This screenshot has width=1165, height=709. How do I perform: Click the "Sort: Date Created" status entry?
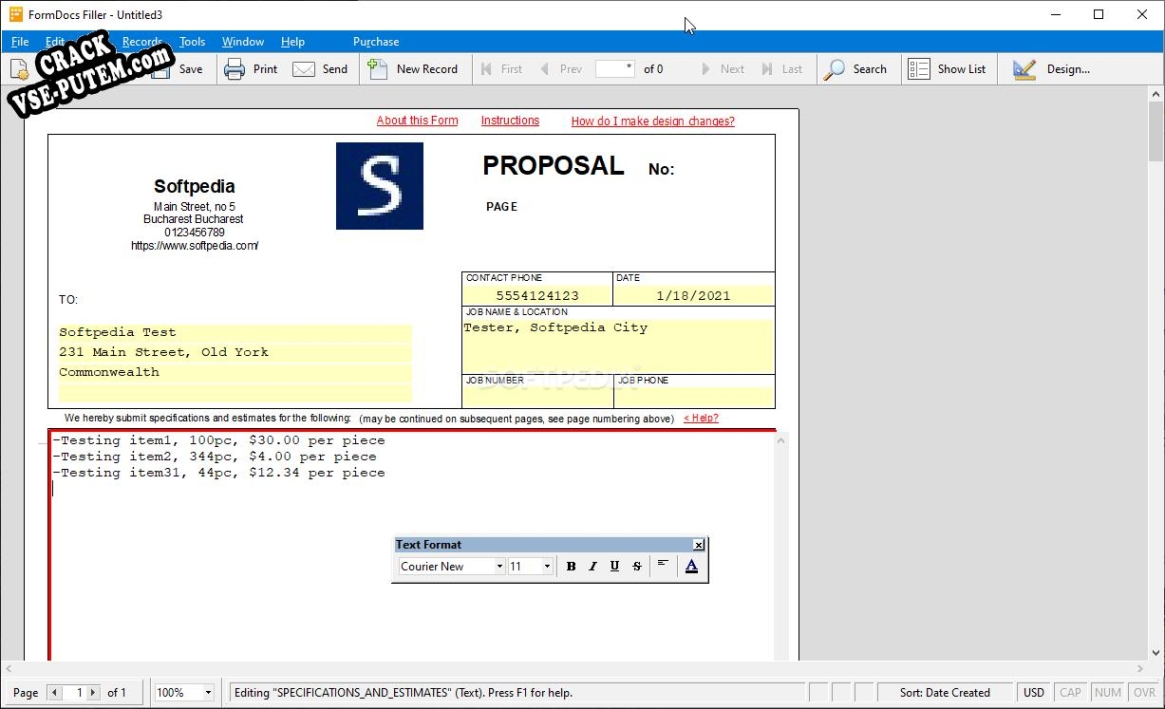[x=944, y=693]
